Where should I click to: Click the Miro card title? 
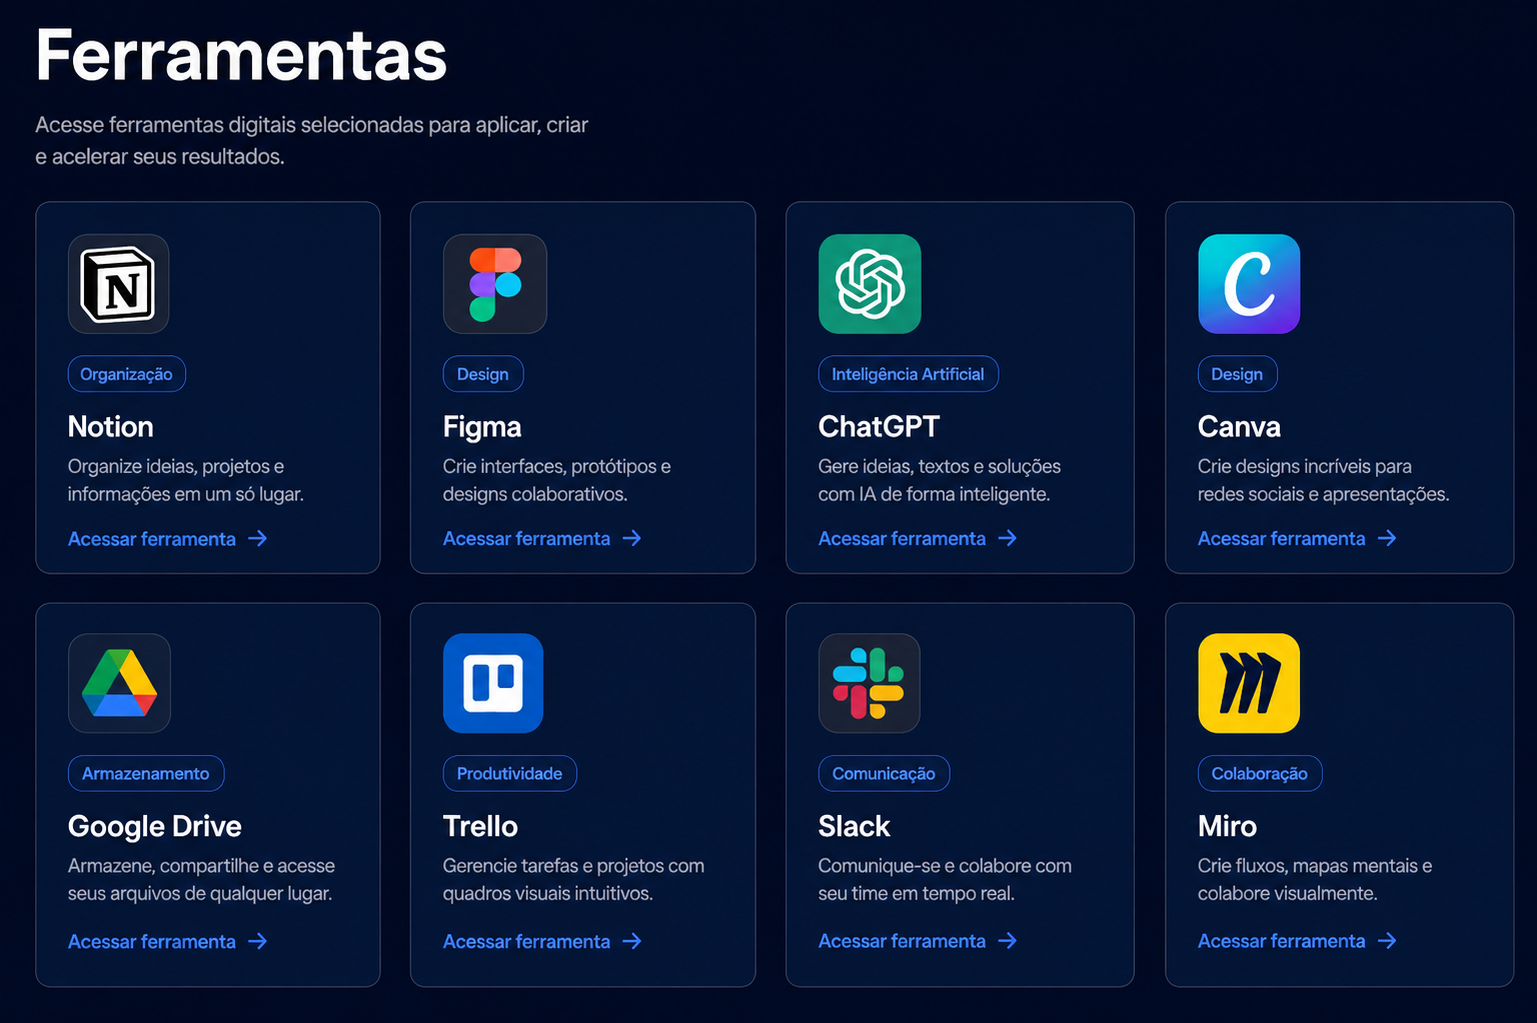point(1227,826)
